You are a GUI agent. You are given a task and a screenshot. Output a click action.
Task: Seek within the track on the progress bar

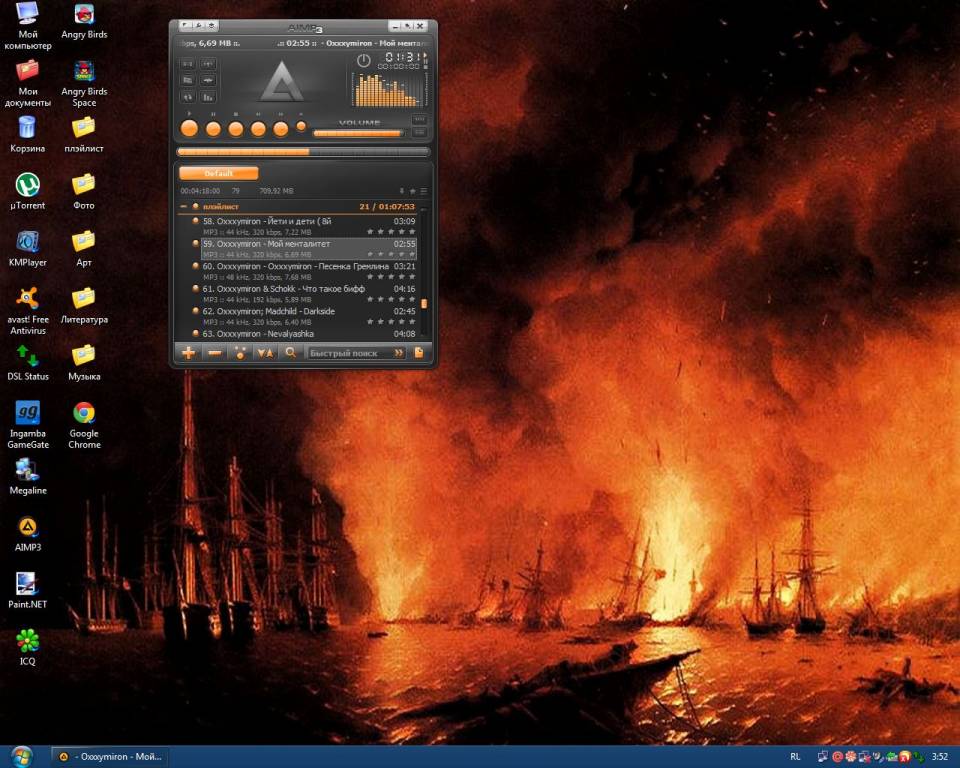[x=303, y=151]
